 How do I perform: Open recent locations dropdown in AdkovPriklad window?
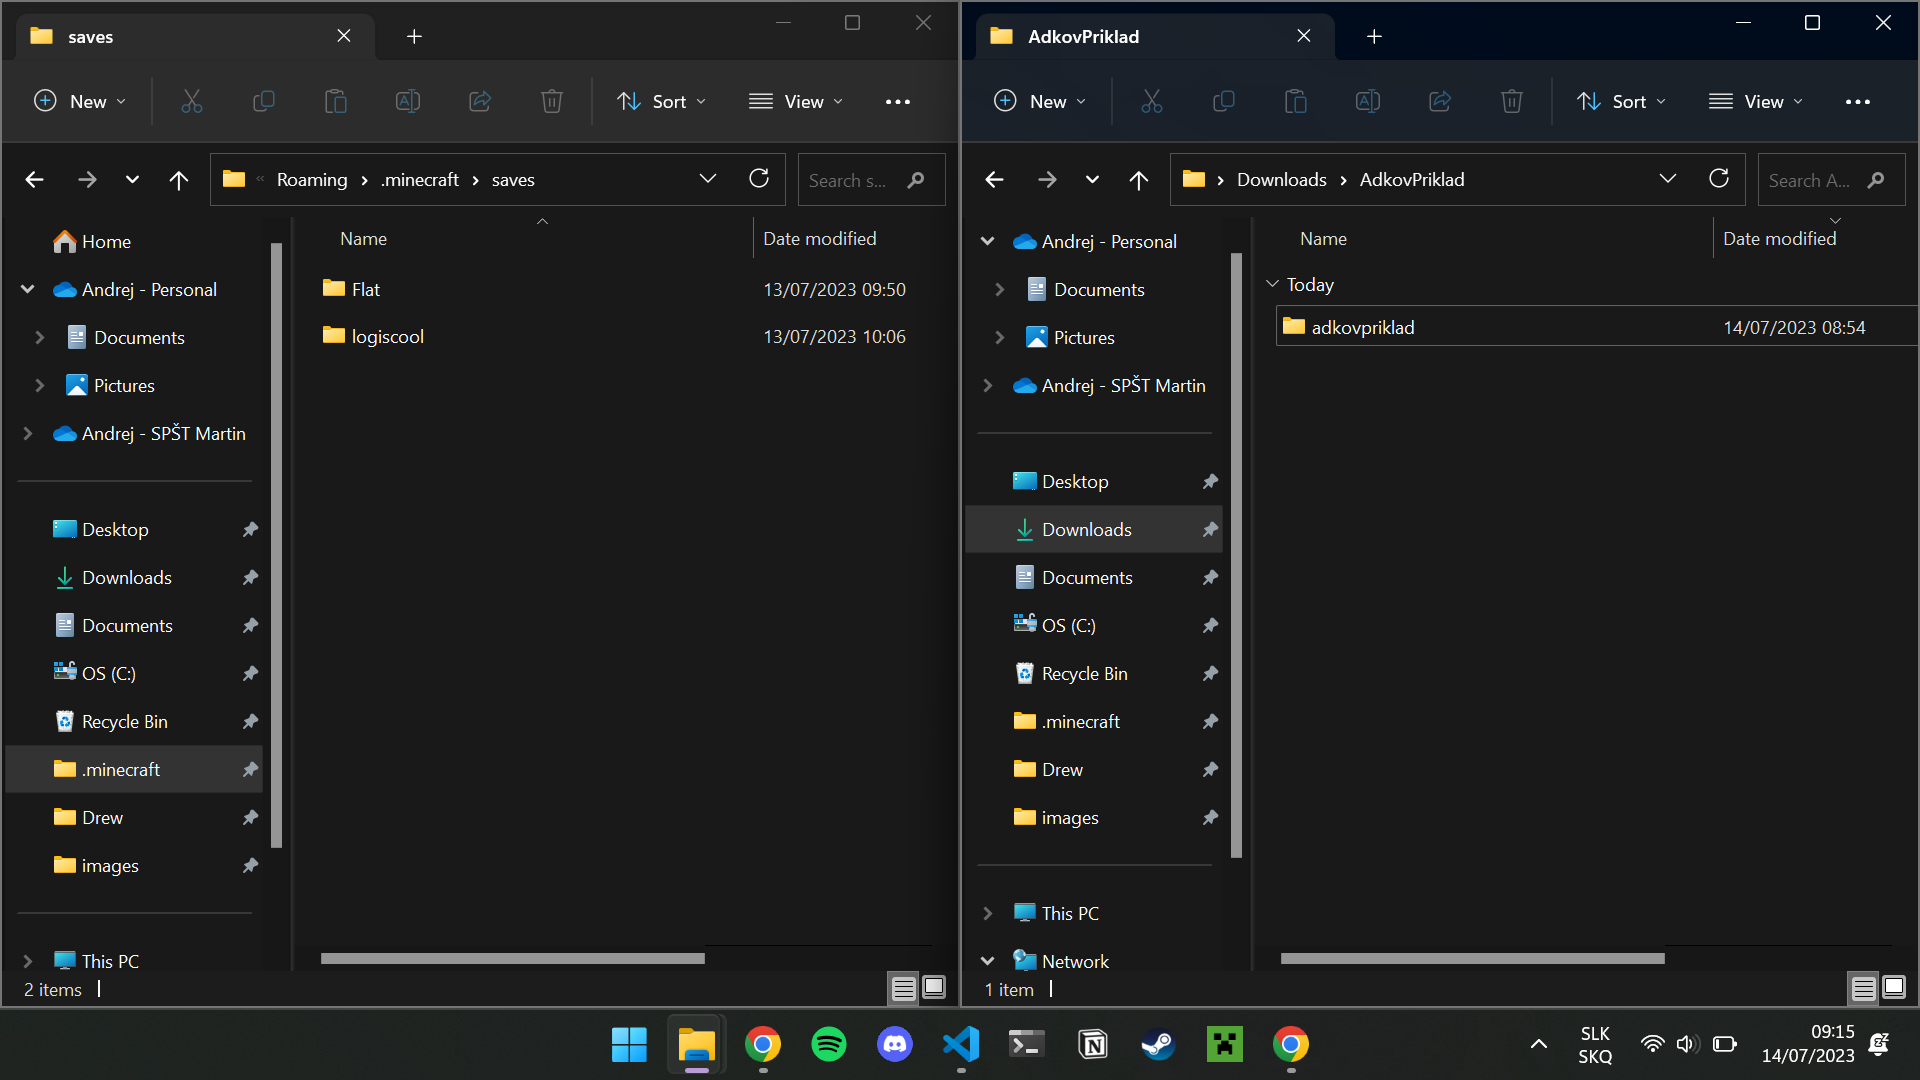(1092, 180)
